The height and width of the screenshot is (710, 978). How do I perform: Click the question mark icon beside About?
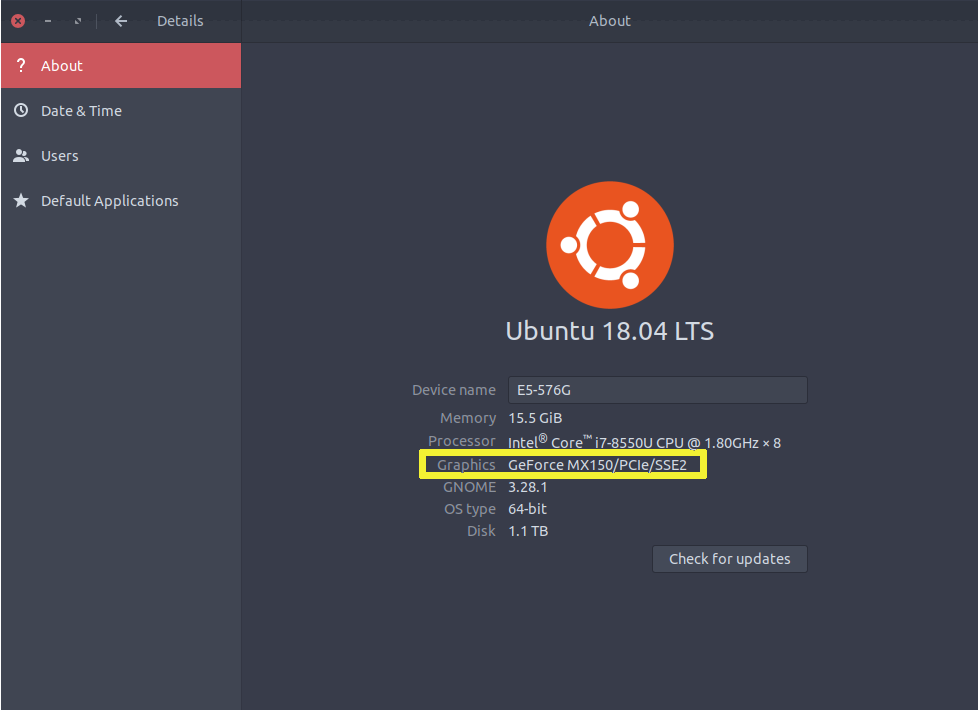pyautogui.click(x=21, y=66)
